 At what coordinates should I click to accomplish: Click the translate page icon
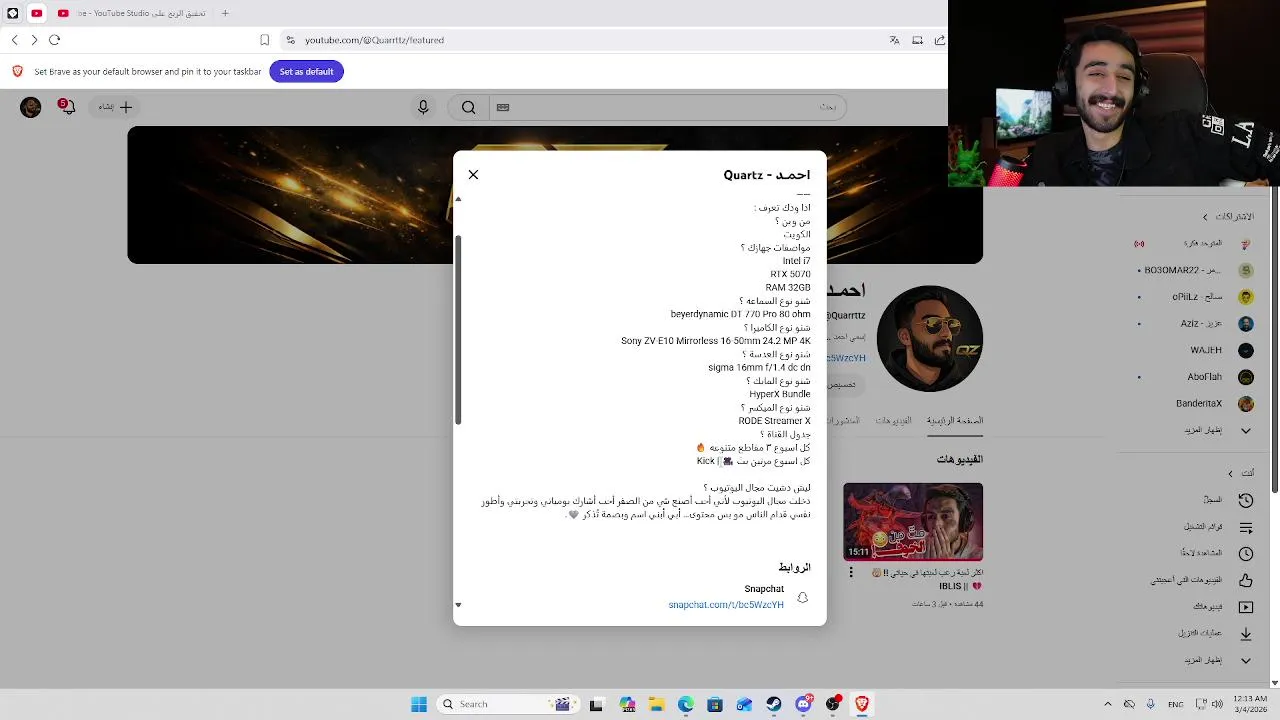(x=894, y=40)
